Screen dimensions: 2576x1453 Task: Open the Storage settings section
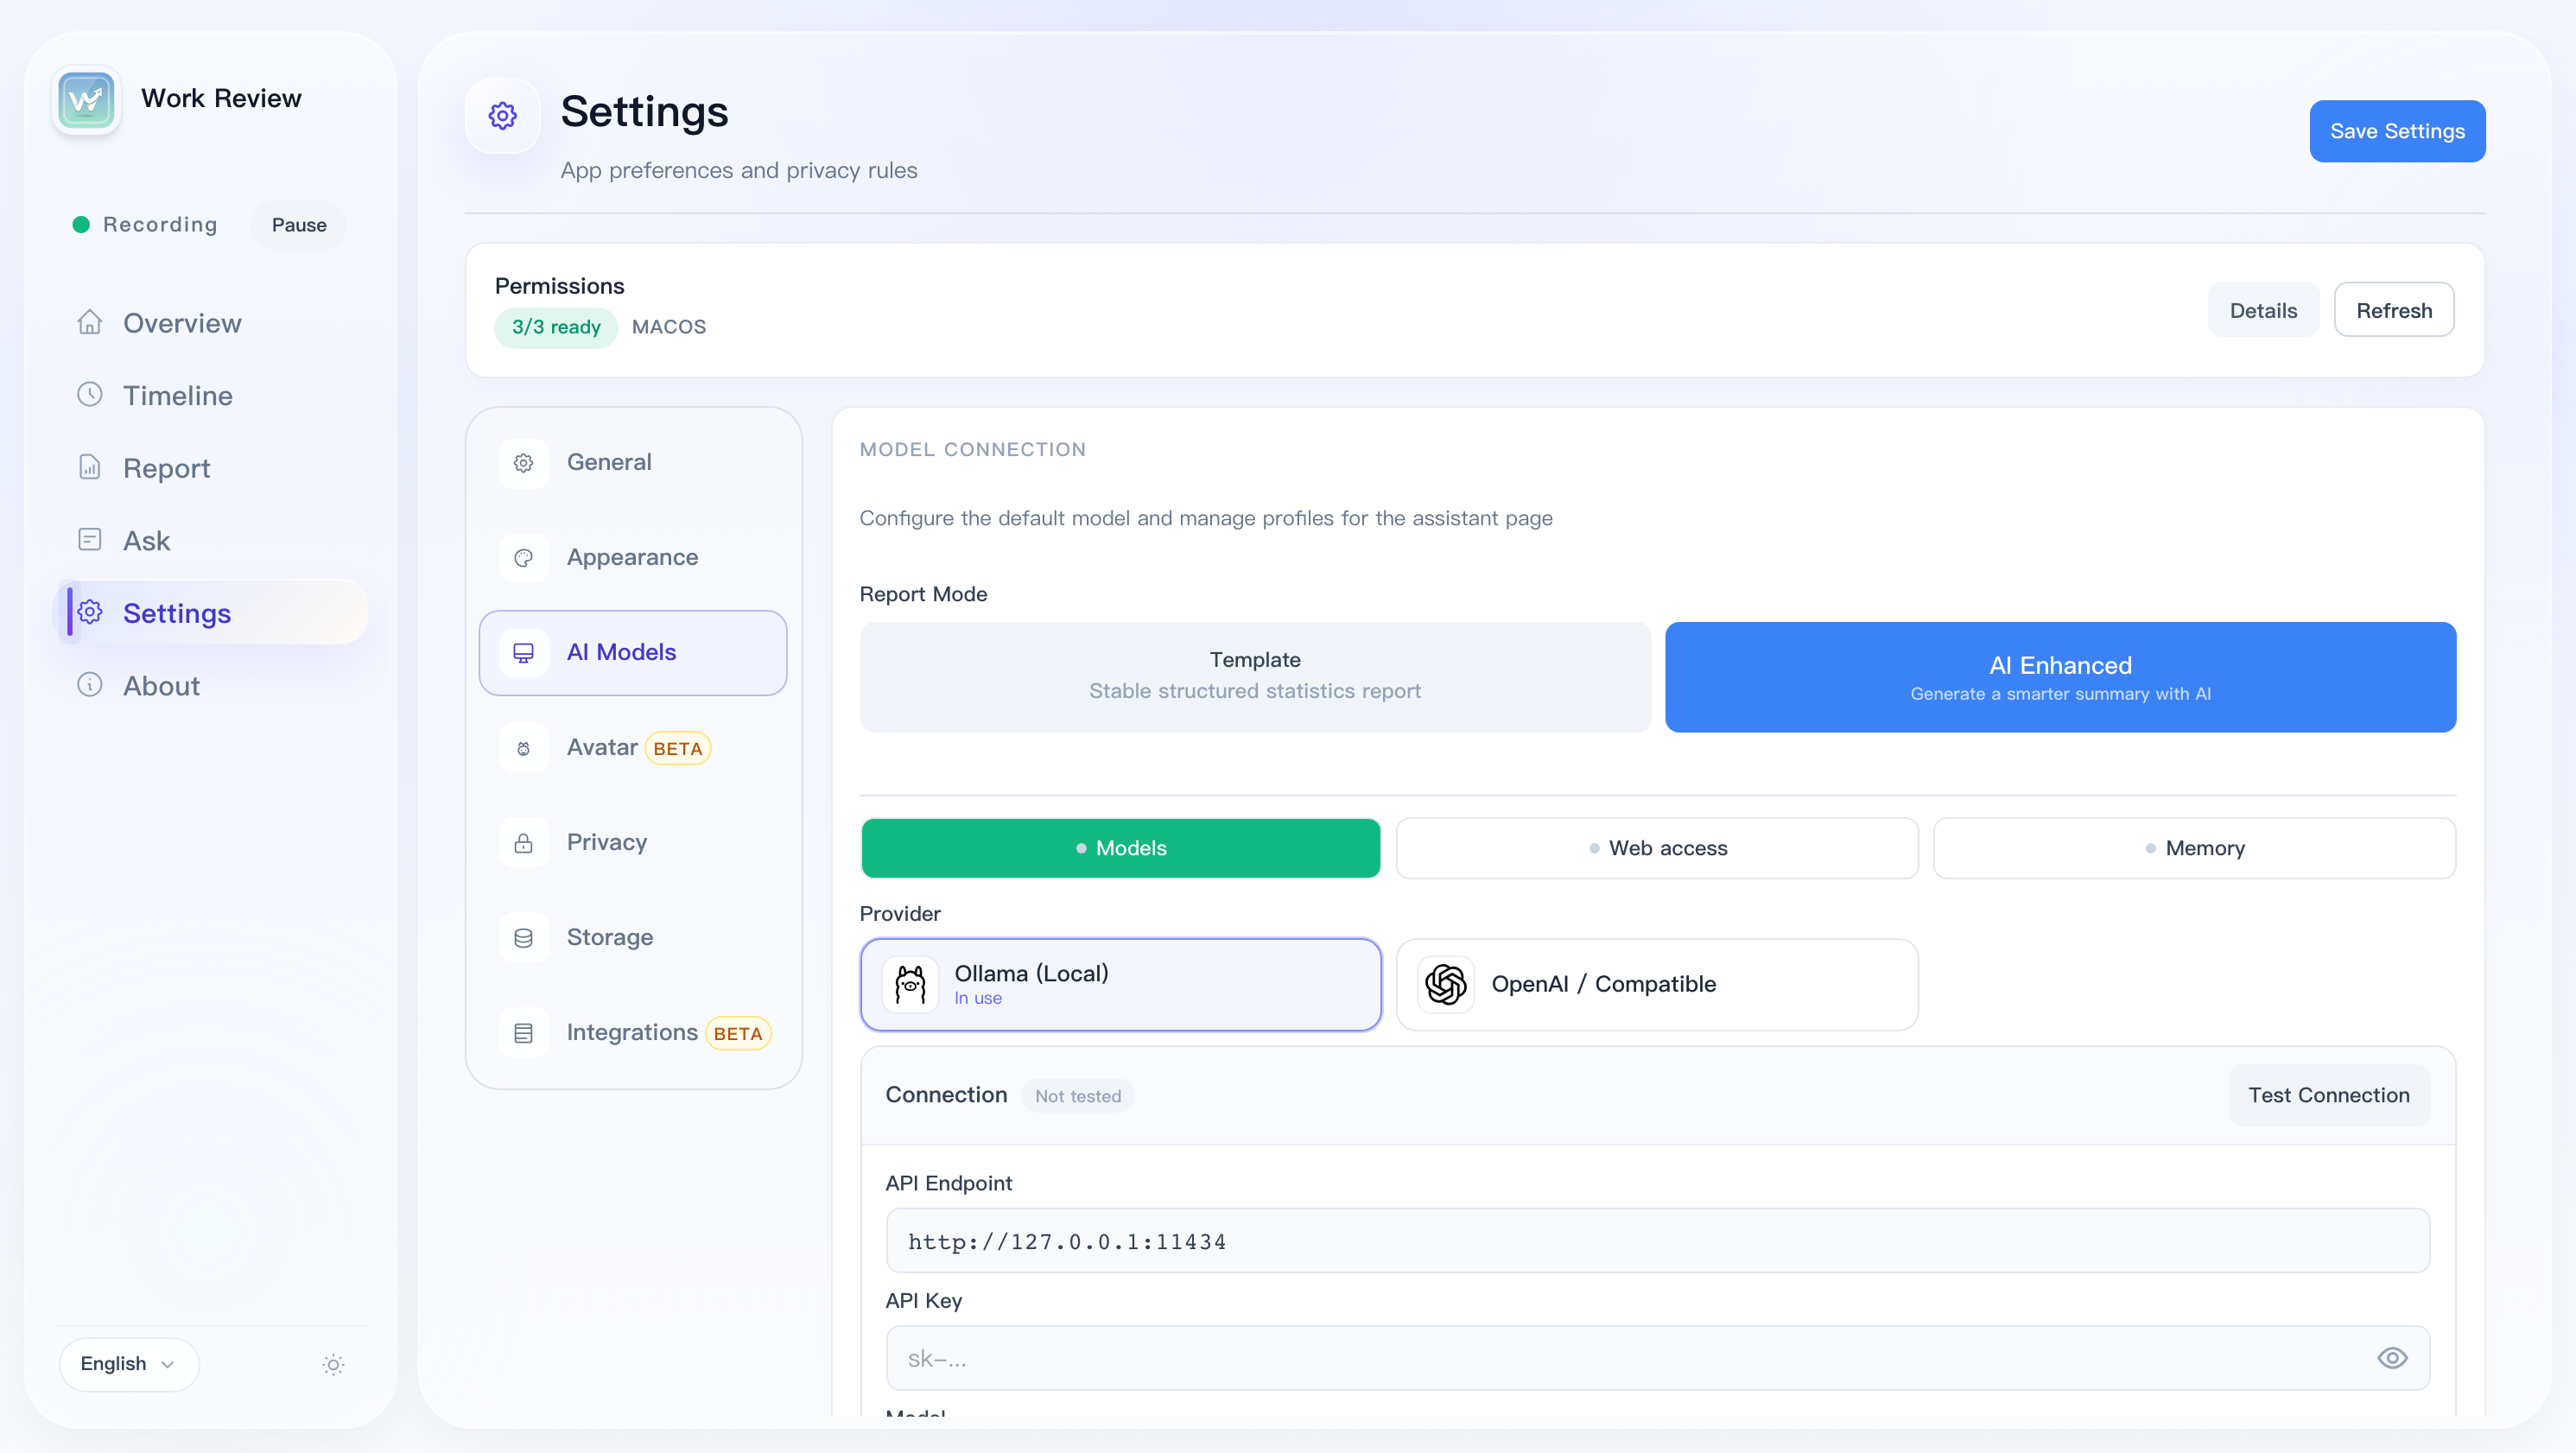coord(633,938)
